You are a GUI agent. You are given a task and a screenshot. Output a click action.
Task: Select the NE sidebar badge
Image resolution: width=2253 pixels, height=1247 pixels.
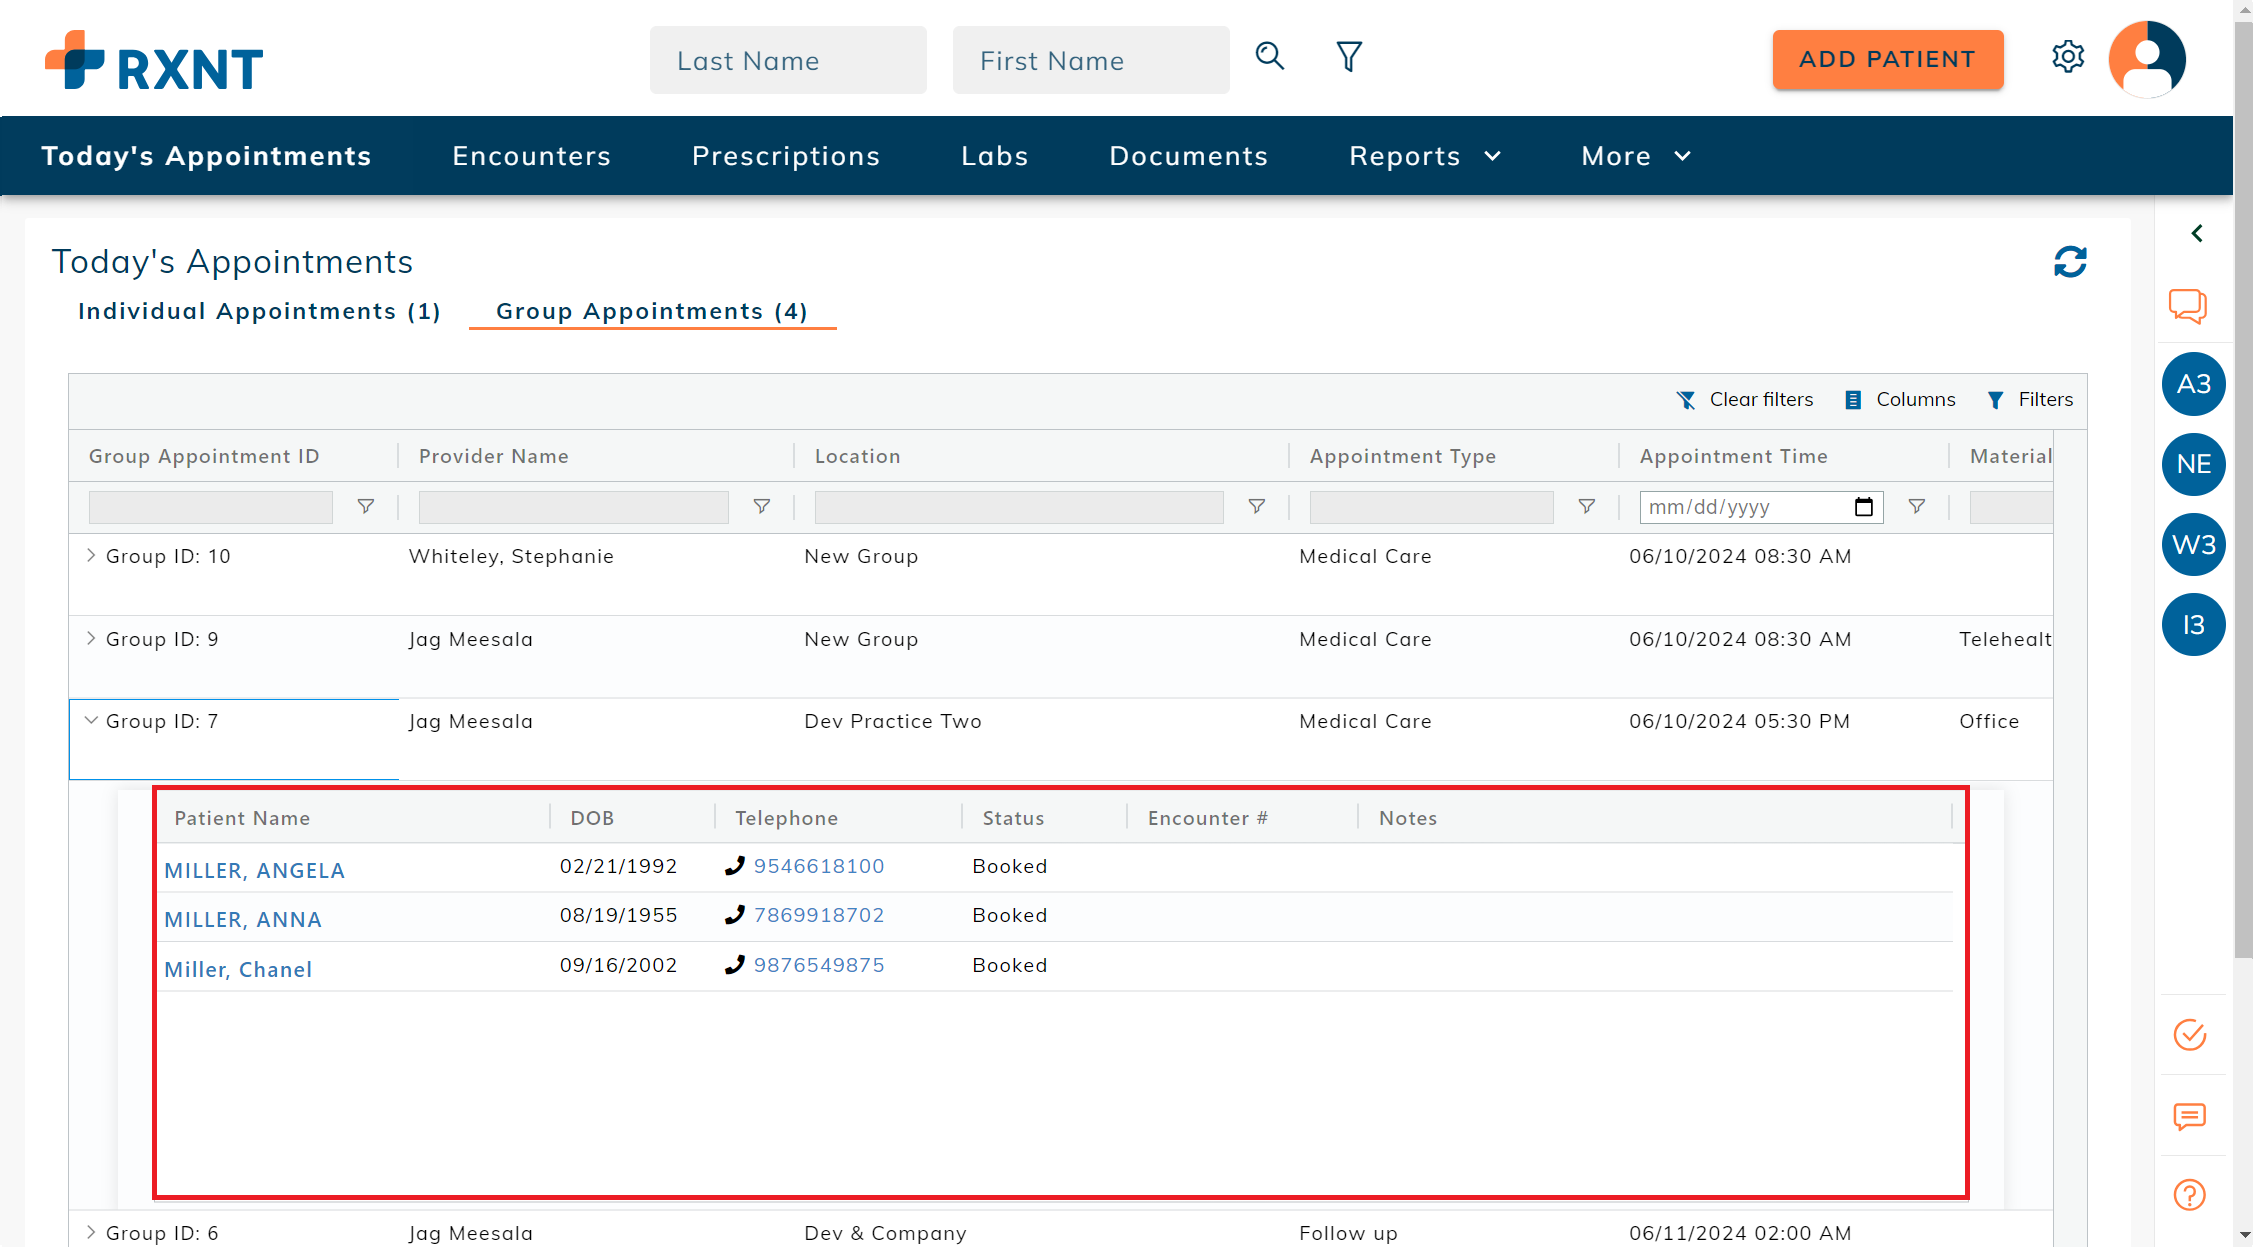pyautogui.click(x=2193, y=464)
